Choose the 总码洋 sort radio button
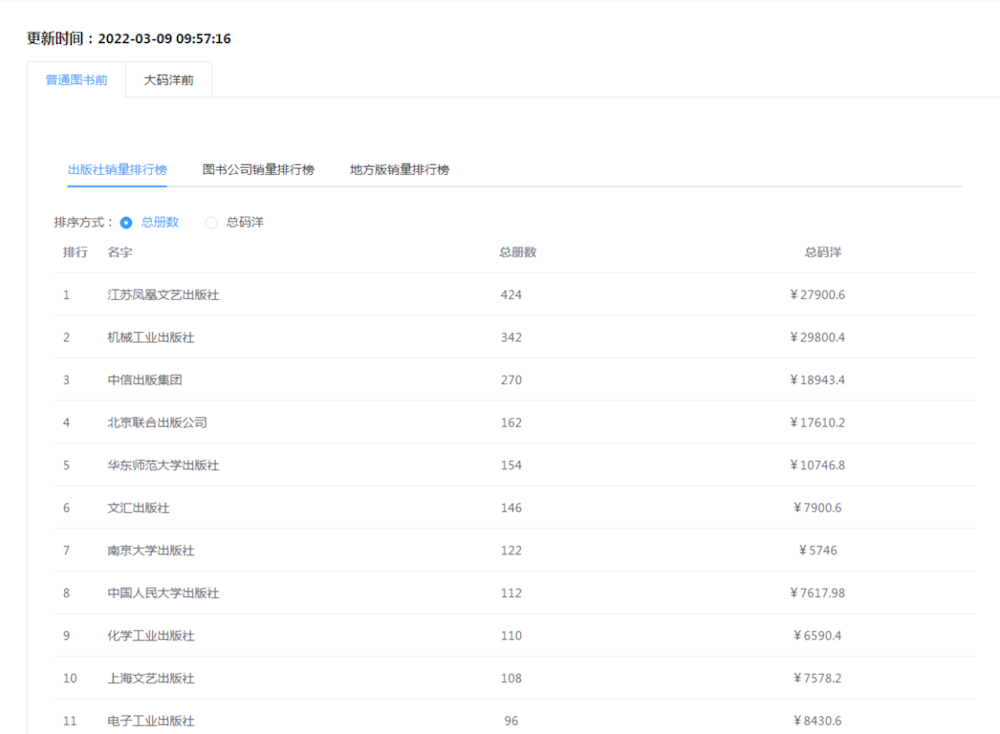 211,223
